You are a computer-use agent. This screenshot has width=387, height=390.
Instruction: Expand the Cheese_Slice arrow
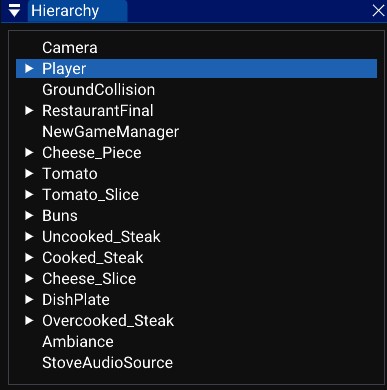point(29,279)
